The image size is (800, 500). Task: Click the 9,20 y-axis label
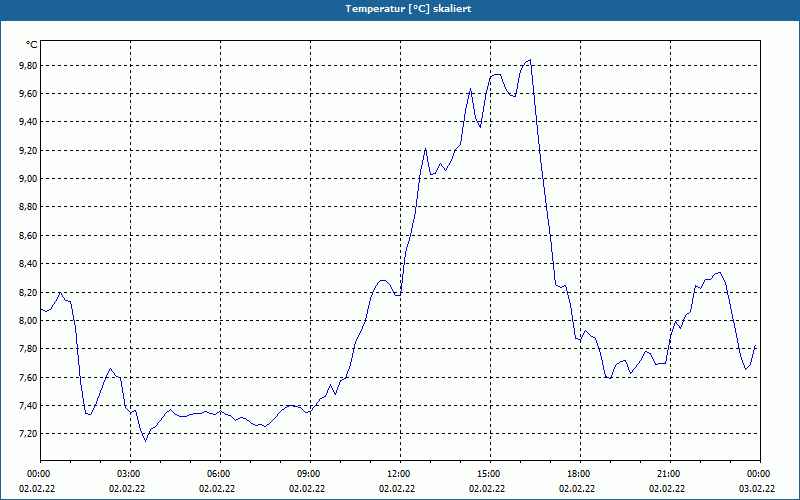(x=28, y=151)
